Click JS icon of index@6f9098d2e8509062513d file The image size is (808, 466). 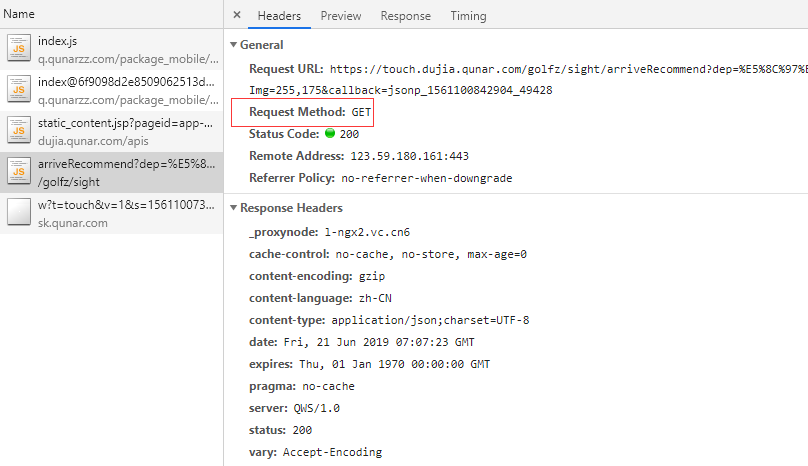point(19,90)
